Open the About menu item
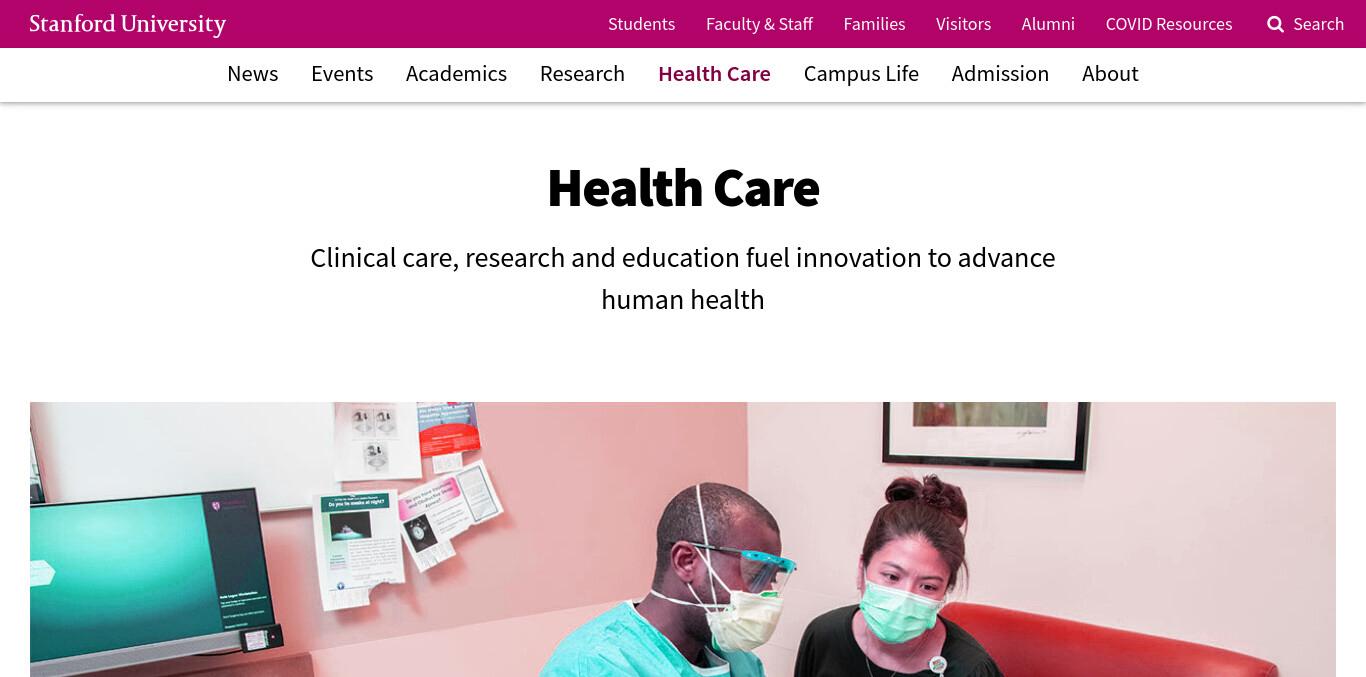The height and width of the screenshot is (677, 1366). [1110, 74]
